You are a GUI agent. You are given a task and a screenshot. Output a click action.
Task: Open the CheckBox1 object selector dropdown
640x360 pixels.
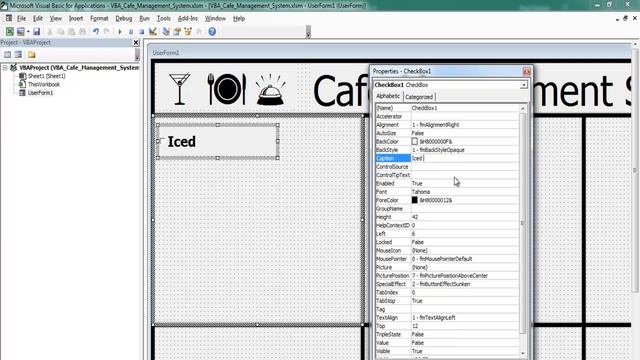523,85
